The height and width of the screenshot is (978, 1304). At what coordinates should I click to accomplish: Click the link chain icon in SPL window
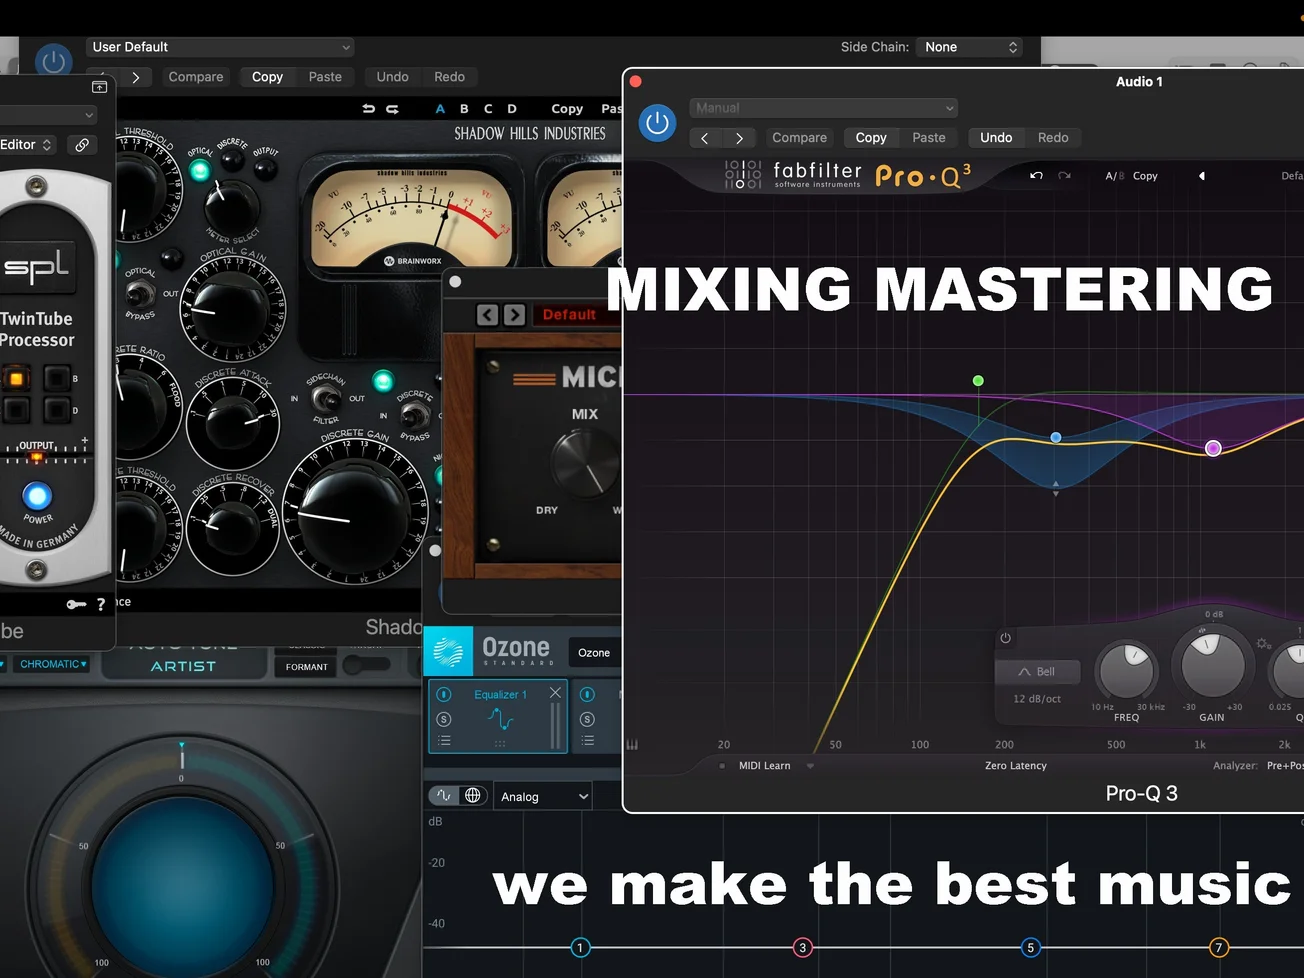(x=82, y=145)
